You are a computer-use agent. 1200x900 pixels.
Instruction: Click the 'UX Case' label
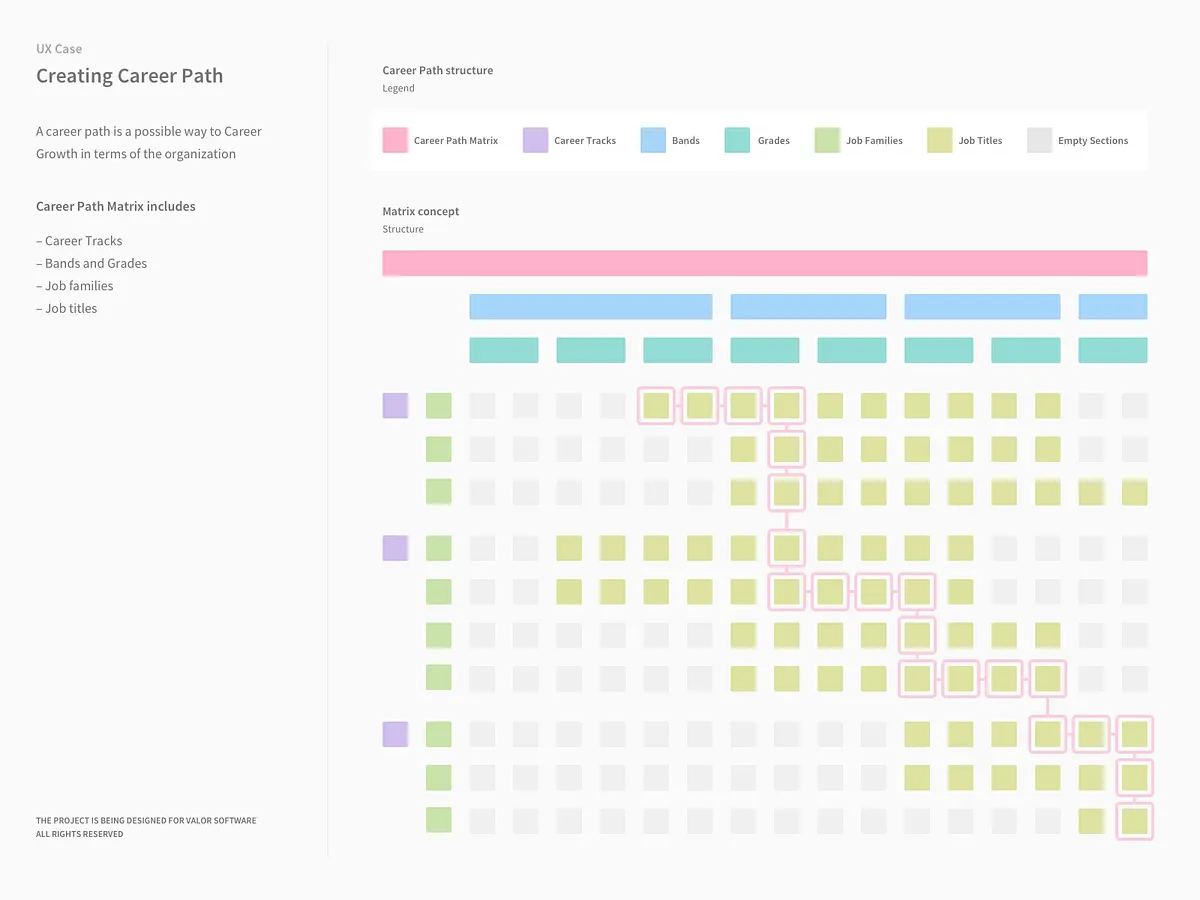click(x=59, y=49)
